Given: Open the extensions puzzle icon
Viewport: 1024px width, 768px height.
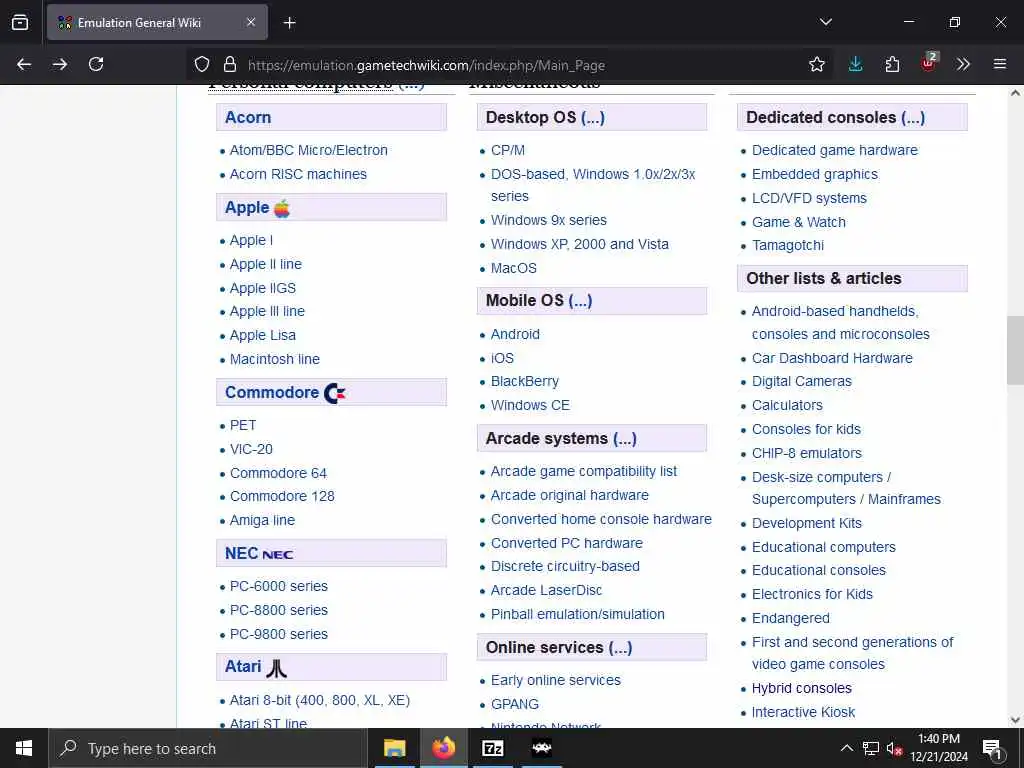Looking at the screenshot, I should click(x=892, y=64).
